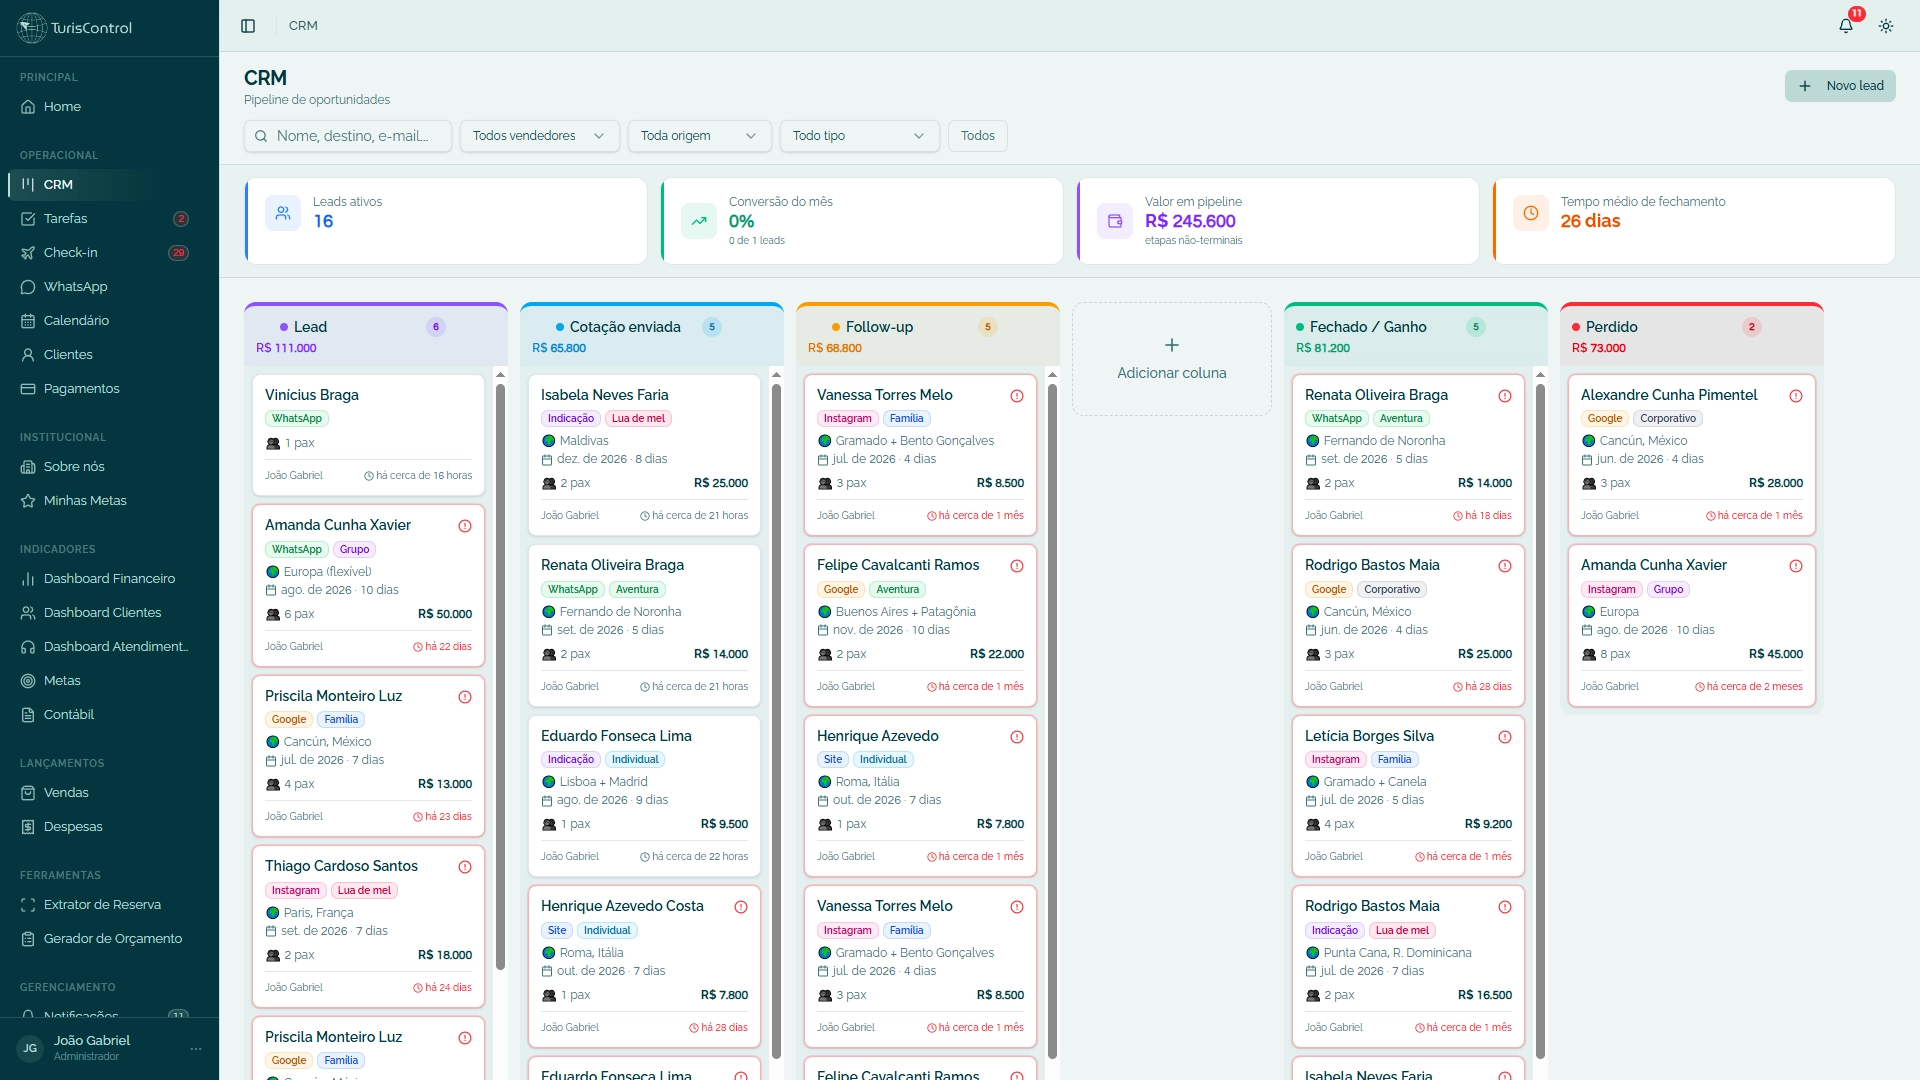Click the Sobre nós building icon
Screen dimensions: 1920x1080
pyautogui.click(x=28, y=467)
